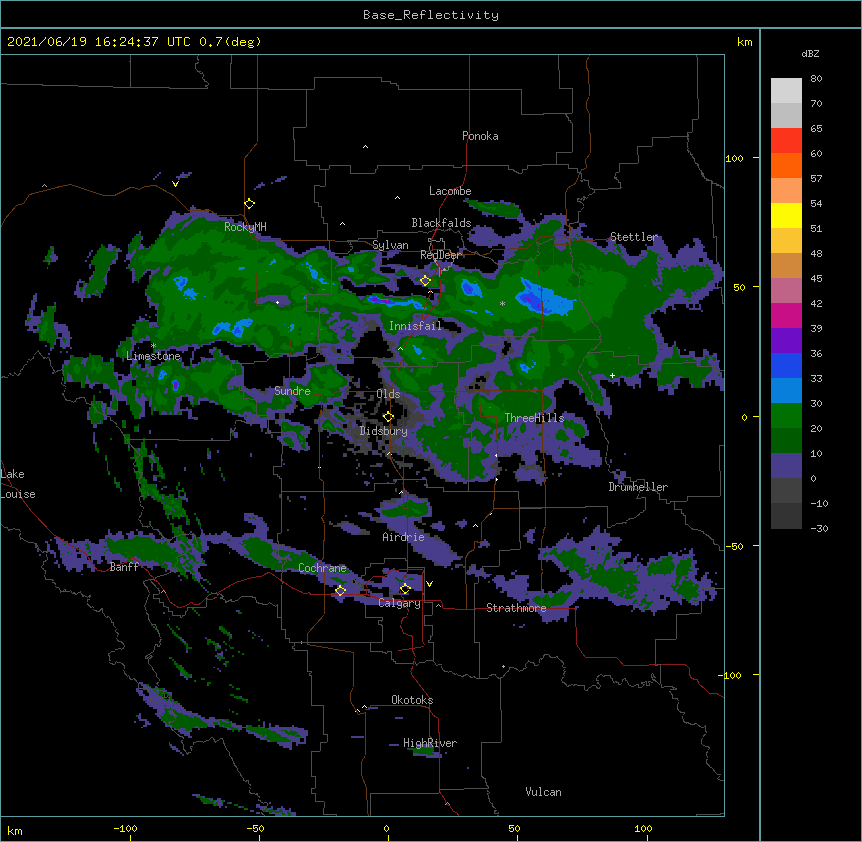Viewport: 862px width, 842px height.
Task: Click the ThreeHills label
Action: coord(534,418)
